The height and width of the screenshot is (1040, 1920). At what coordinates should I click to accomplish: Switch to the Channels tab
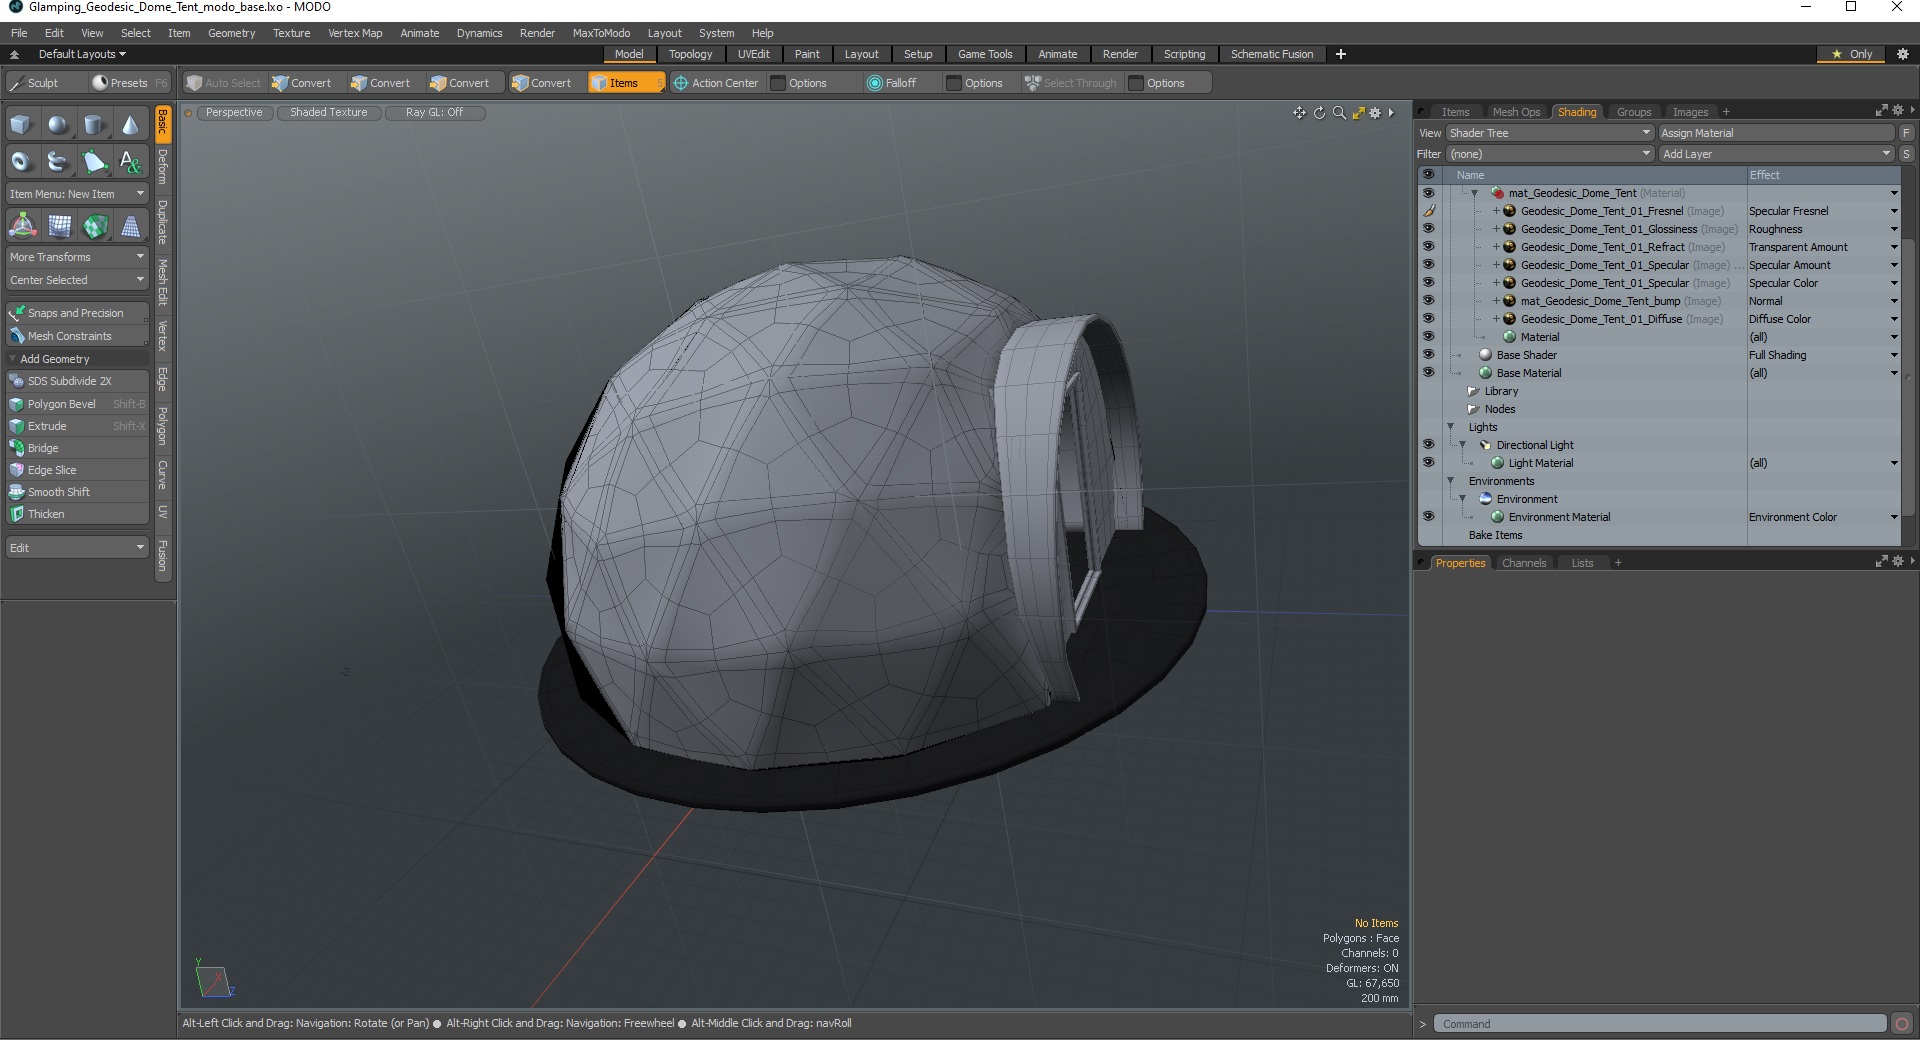pyautogui.click(x=1524, y=563)
